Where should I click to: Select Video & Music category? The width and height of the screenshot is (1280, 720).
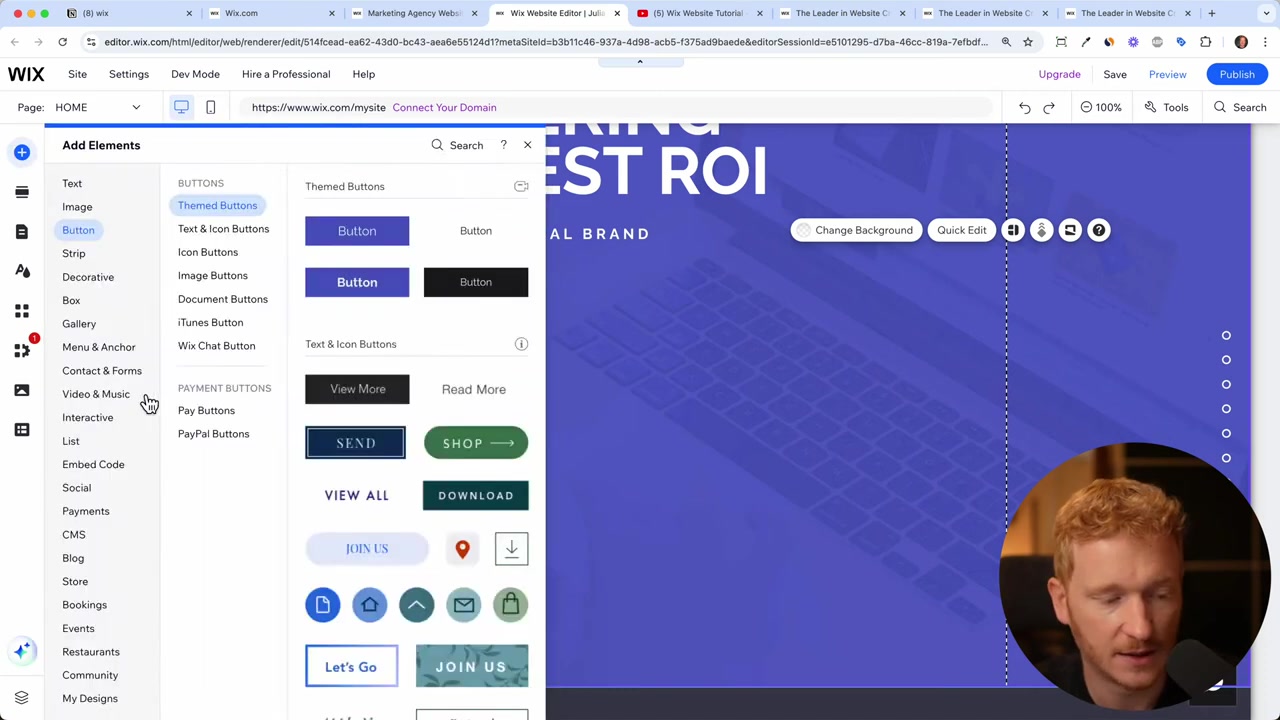[x=96, y=394]
